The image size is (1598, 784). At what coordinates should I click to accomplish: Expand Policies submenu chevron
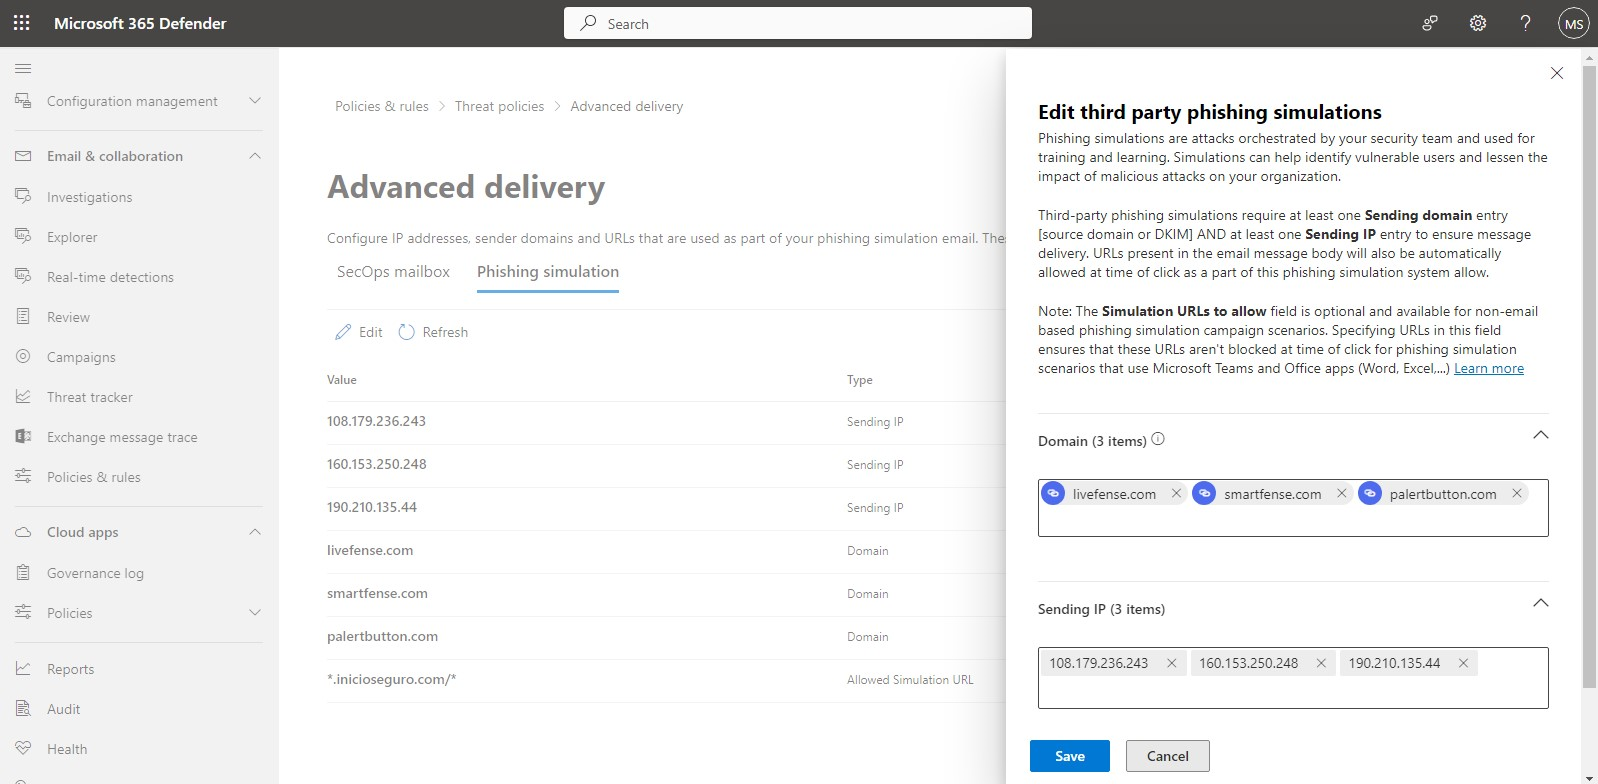tap(255, 613)
